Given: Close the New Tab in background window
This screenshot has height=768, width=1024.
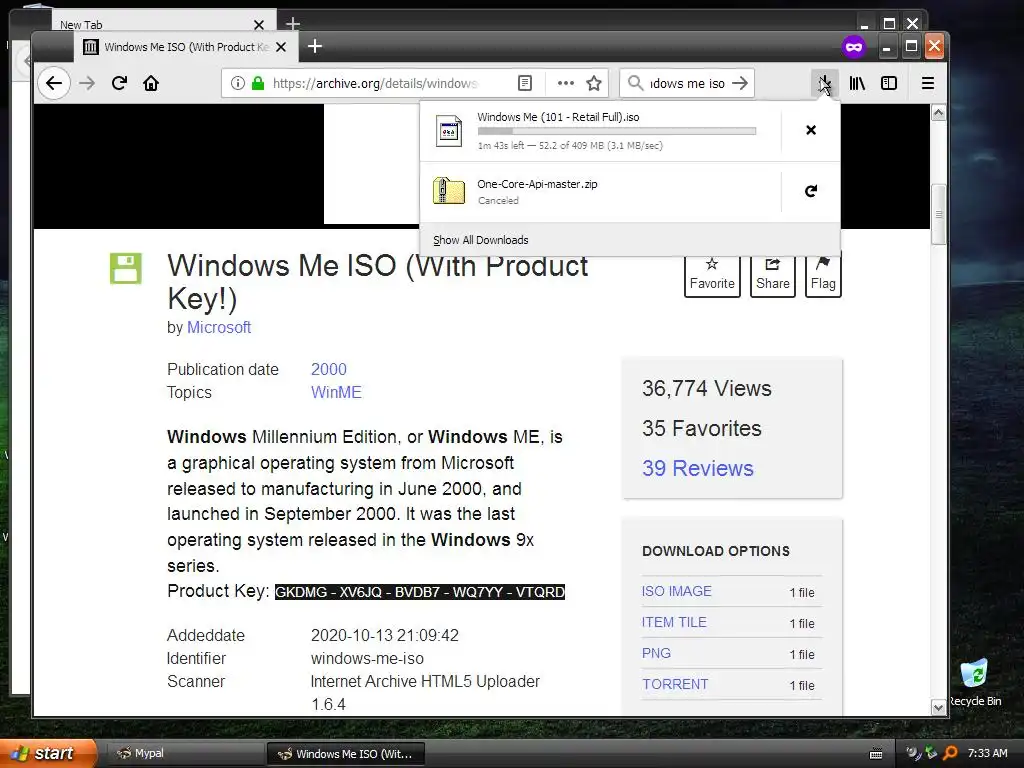Looking at the screenshot, I should pos(259,25).
